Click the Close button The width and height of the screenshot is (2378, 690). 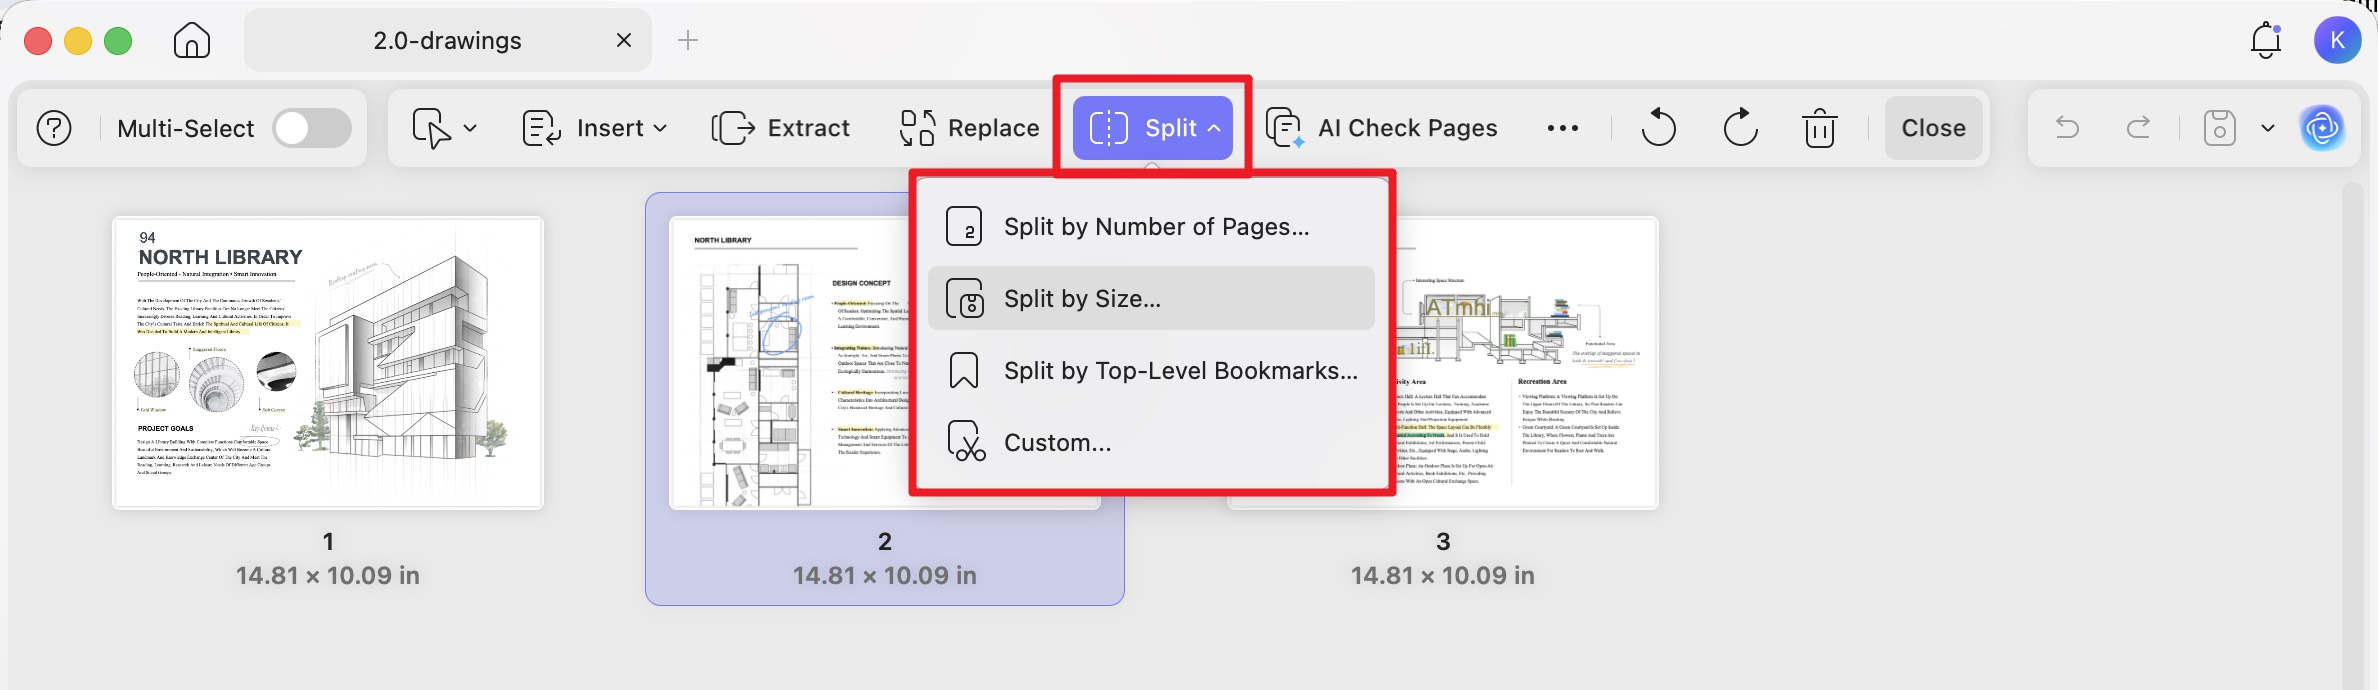click(1933, 128)
